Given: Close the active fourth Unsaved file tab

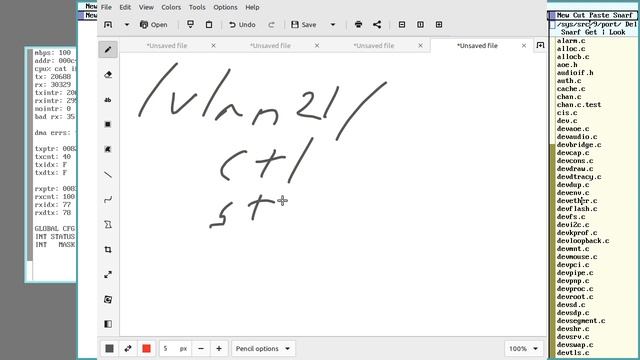Looking at the screenshot, I should pyautogui.click(x=524, y=46).
